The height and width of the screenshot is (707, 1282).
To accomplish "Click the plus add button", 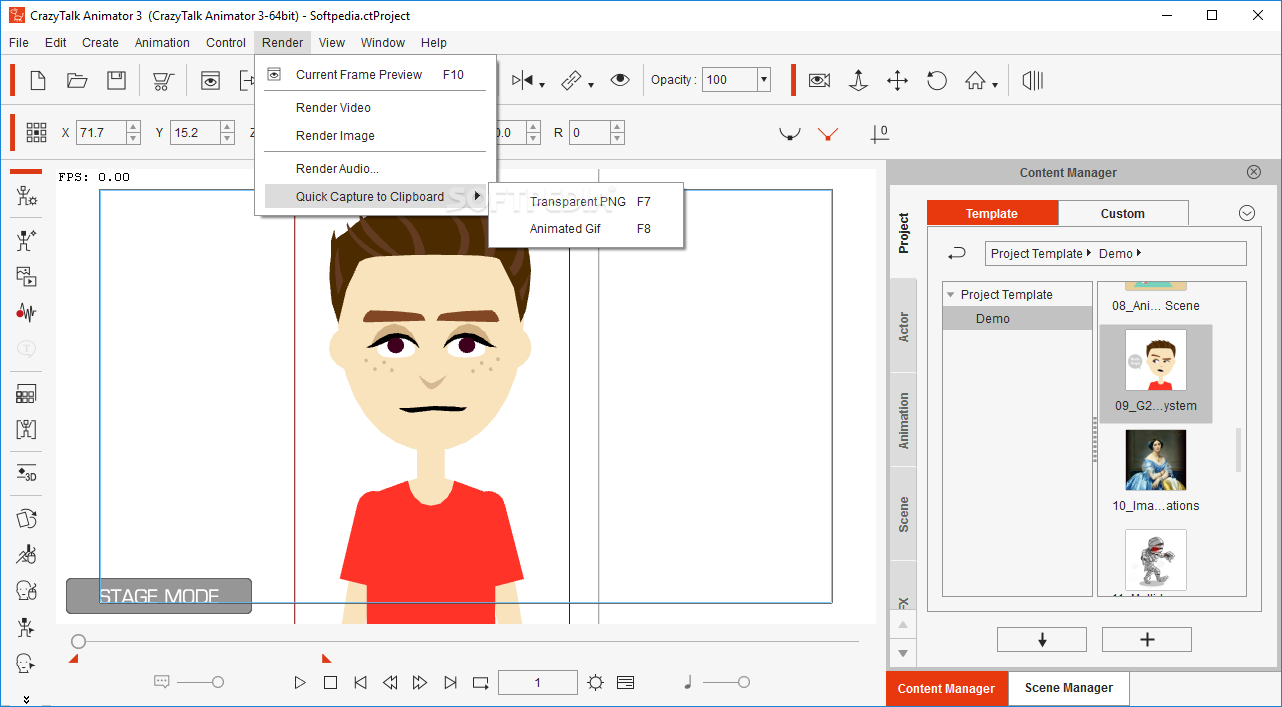I will click(1147, 640).
